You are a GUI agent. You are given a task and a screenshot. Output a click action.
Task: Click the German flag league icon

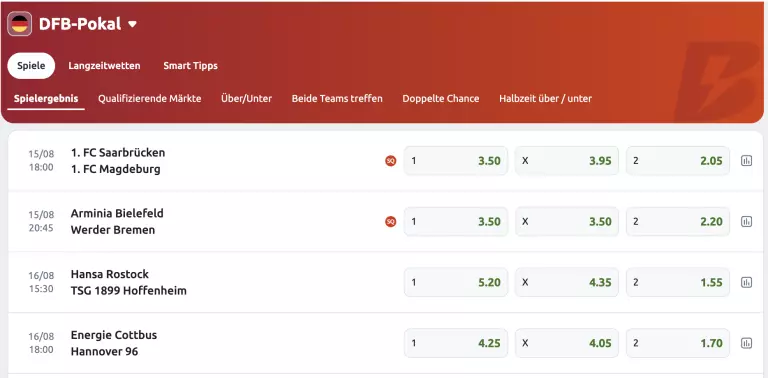20,24
